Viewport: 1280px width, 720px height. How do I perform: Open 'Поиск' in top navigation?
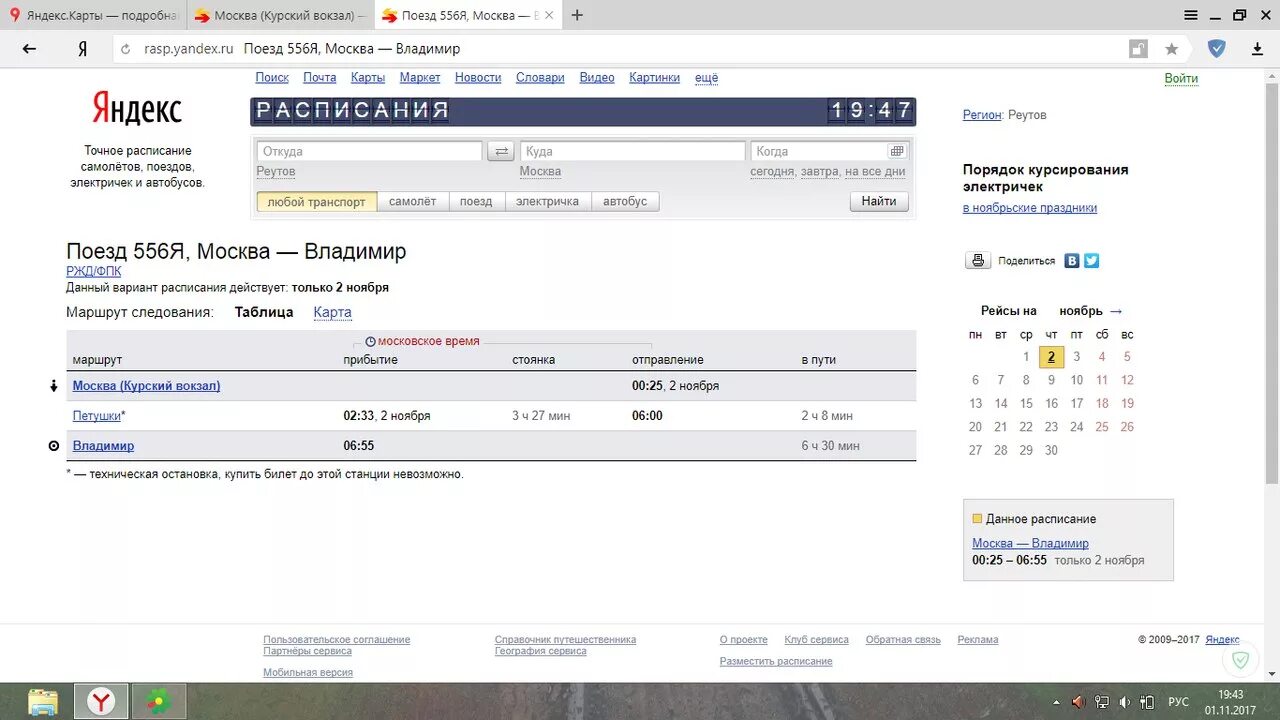point(272,78)
